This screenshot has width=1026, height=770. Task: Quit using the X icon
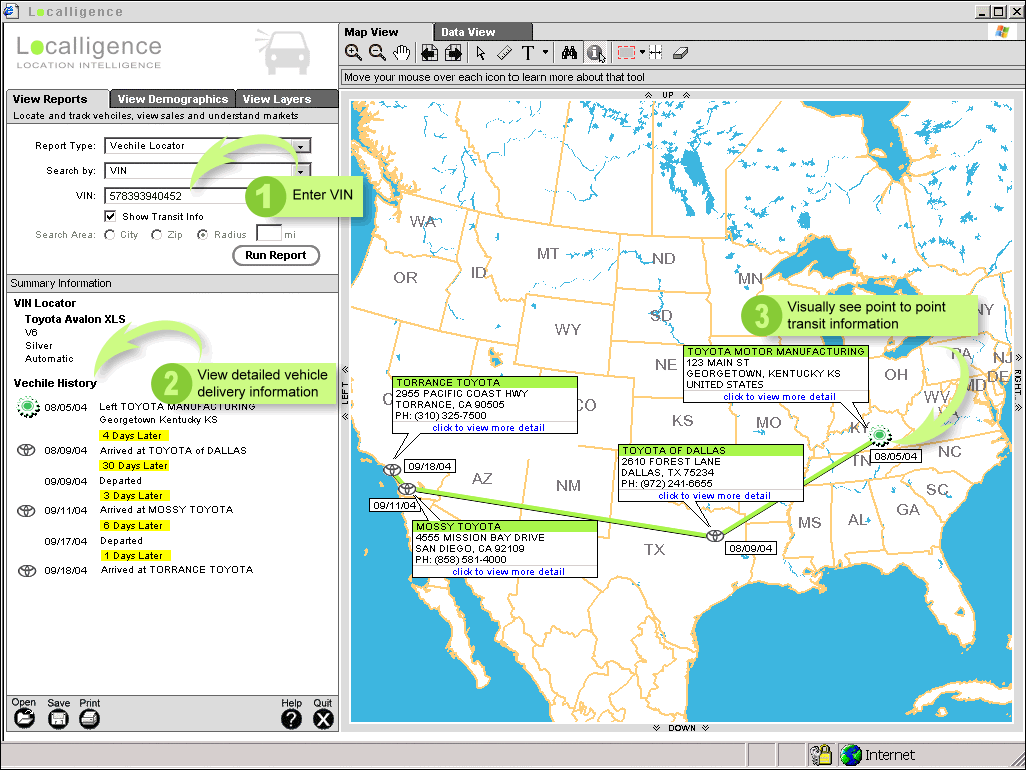(x=323, y=719)
